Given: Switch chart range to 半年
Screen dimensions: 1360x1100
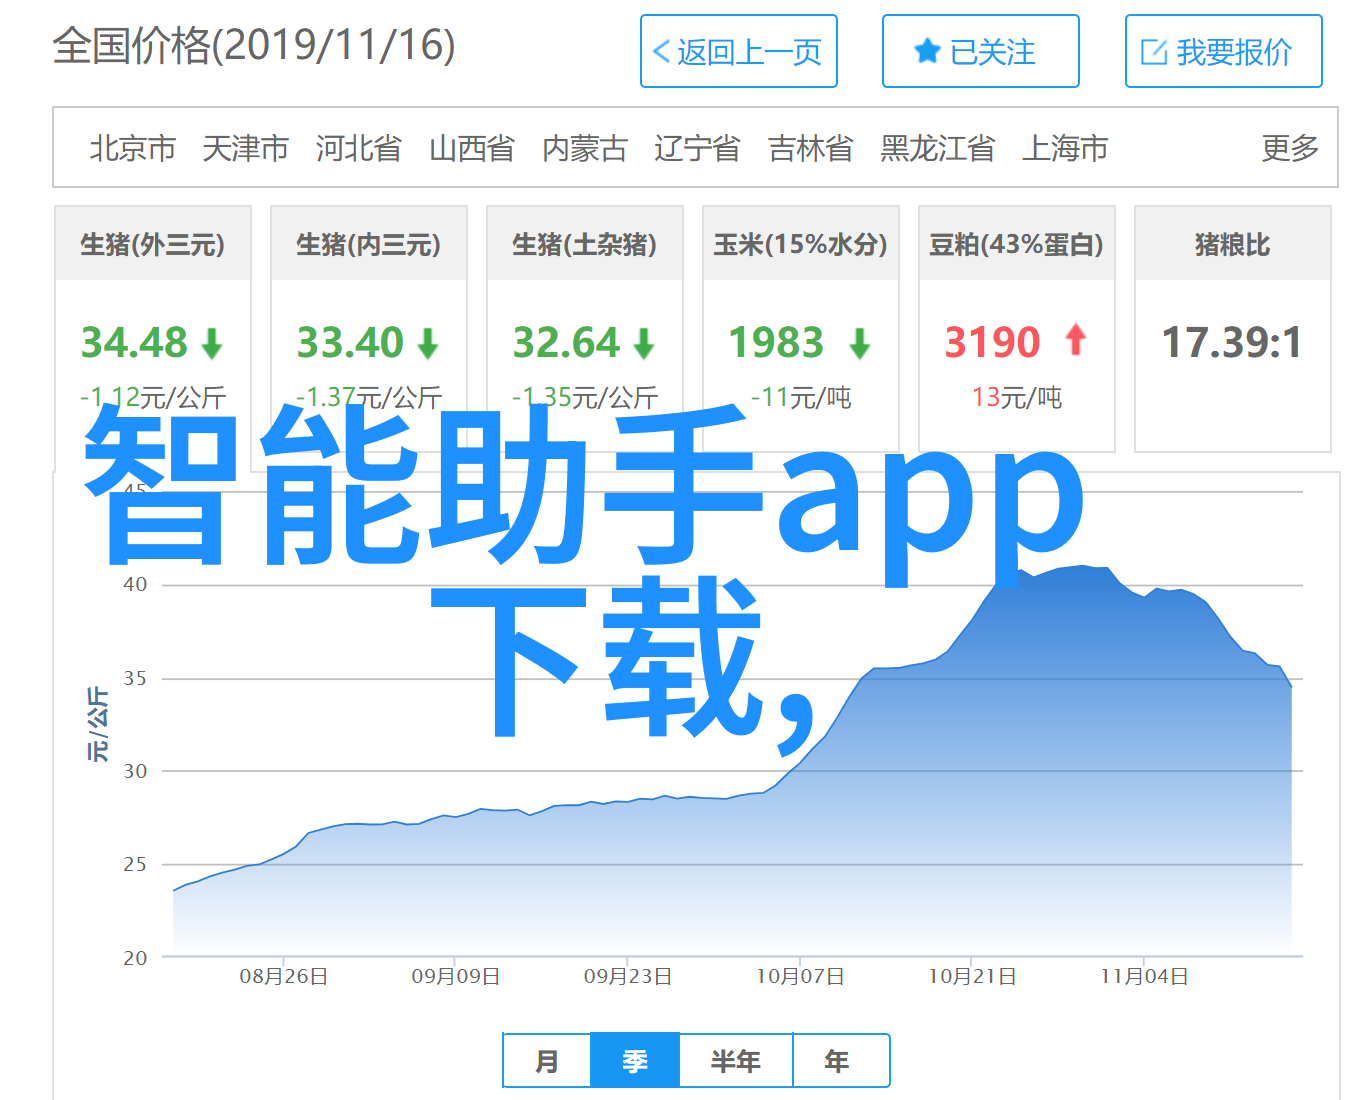Looking at the screenshot, I should tap(736, 1061).
